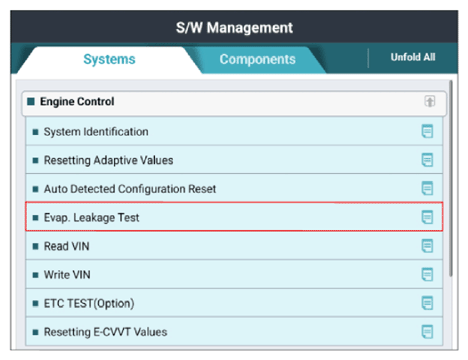Switch to the Components tab
This screenshot has width=468, height=360.
257,59
